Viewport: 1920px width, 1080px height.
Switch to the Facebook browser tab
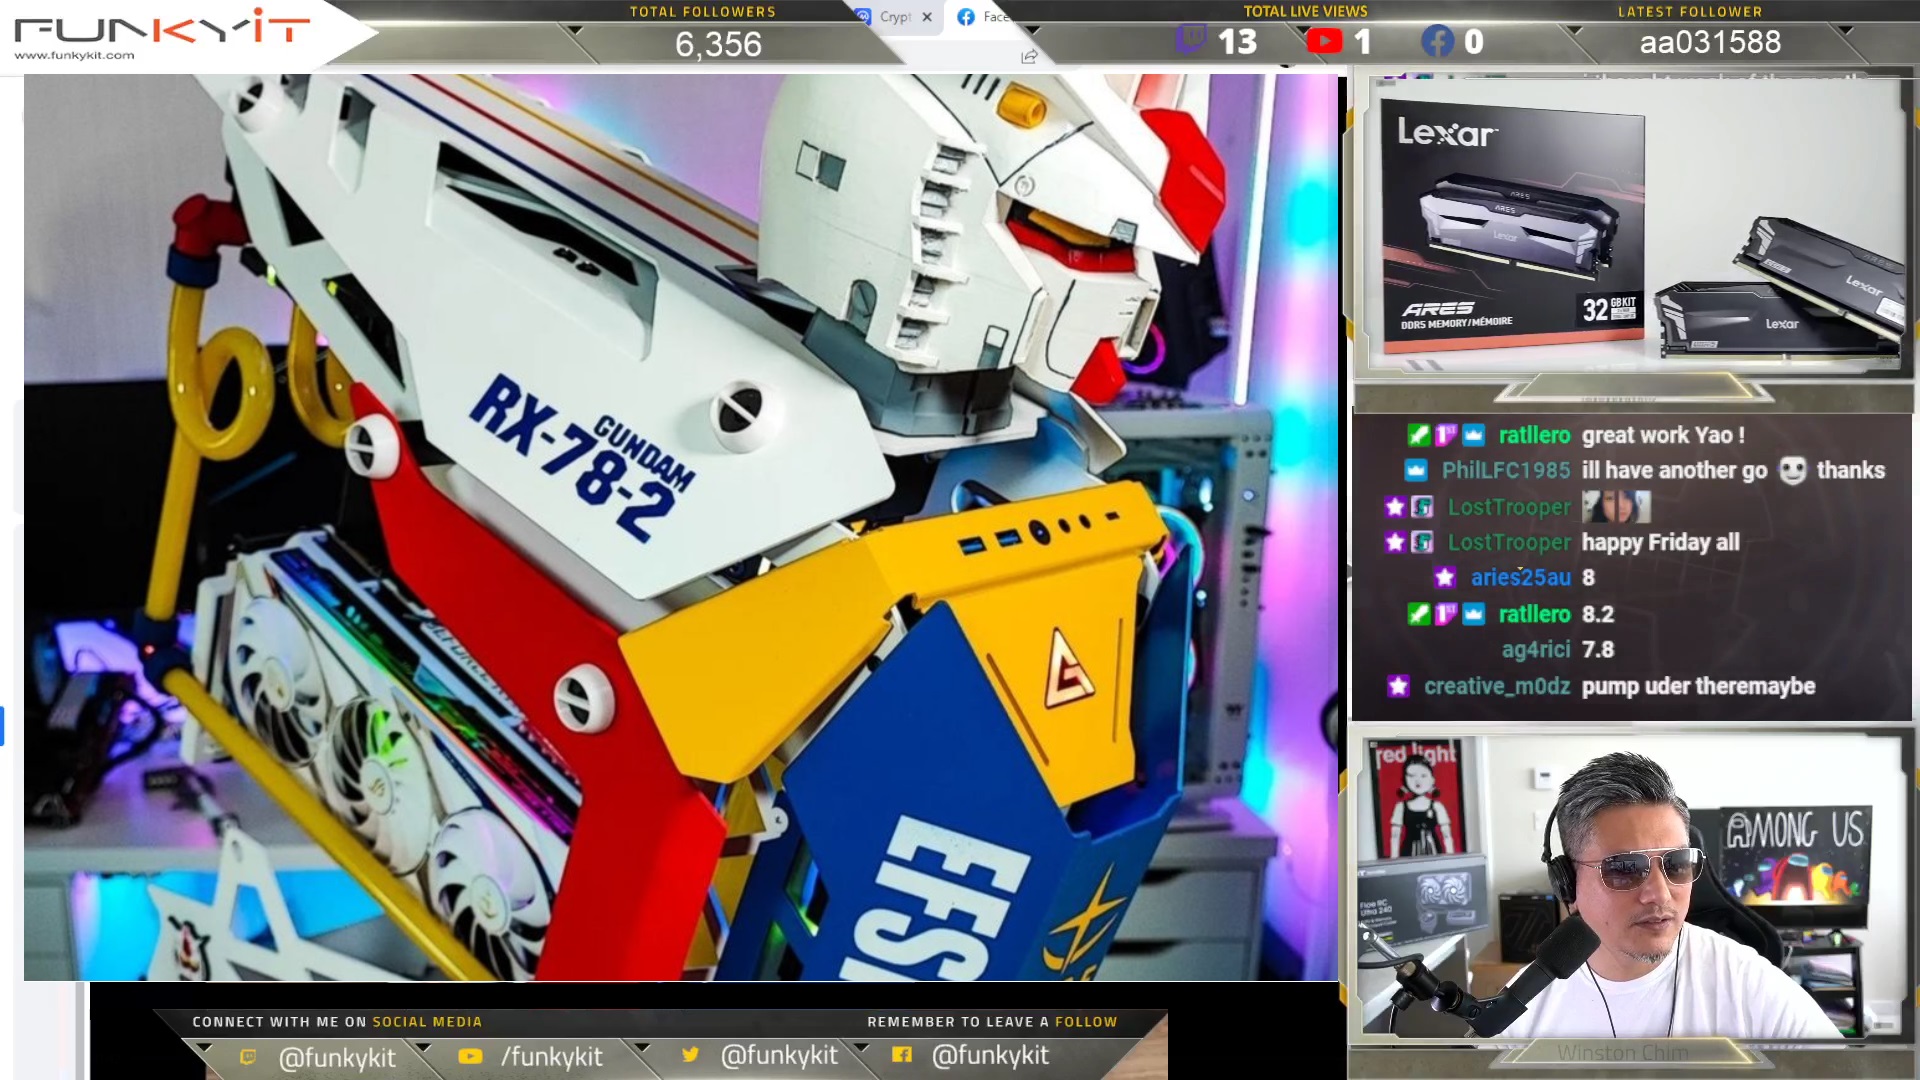pos(983,17)
